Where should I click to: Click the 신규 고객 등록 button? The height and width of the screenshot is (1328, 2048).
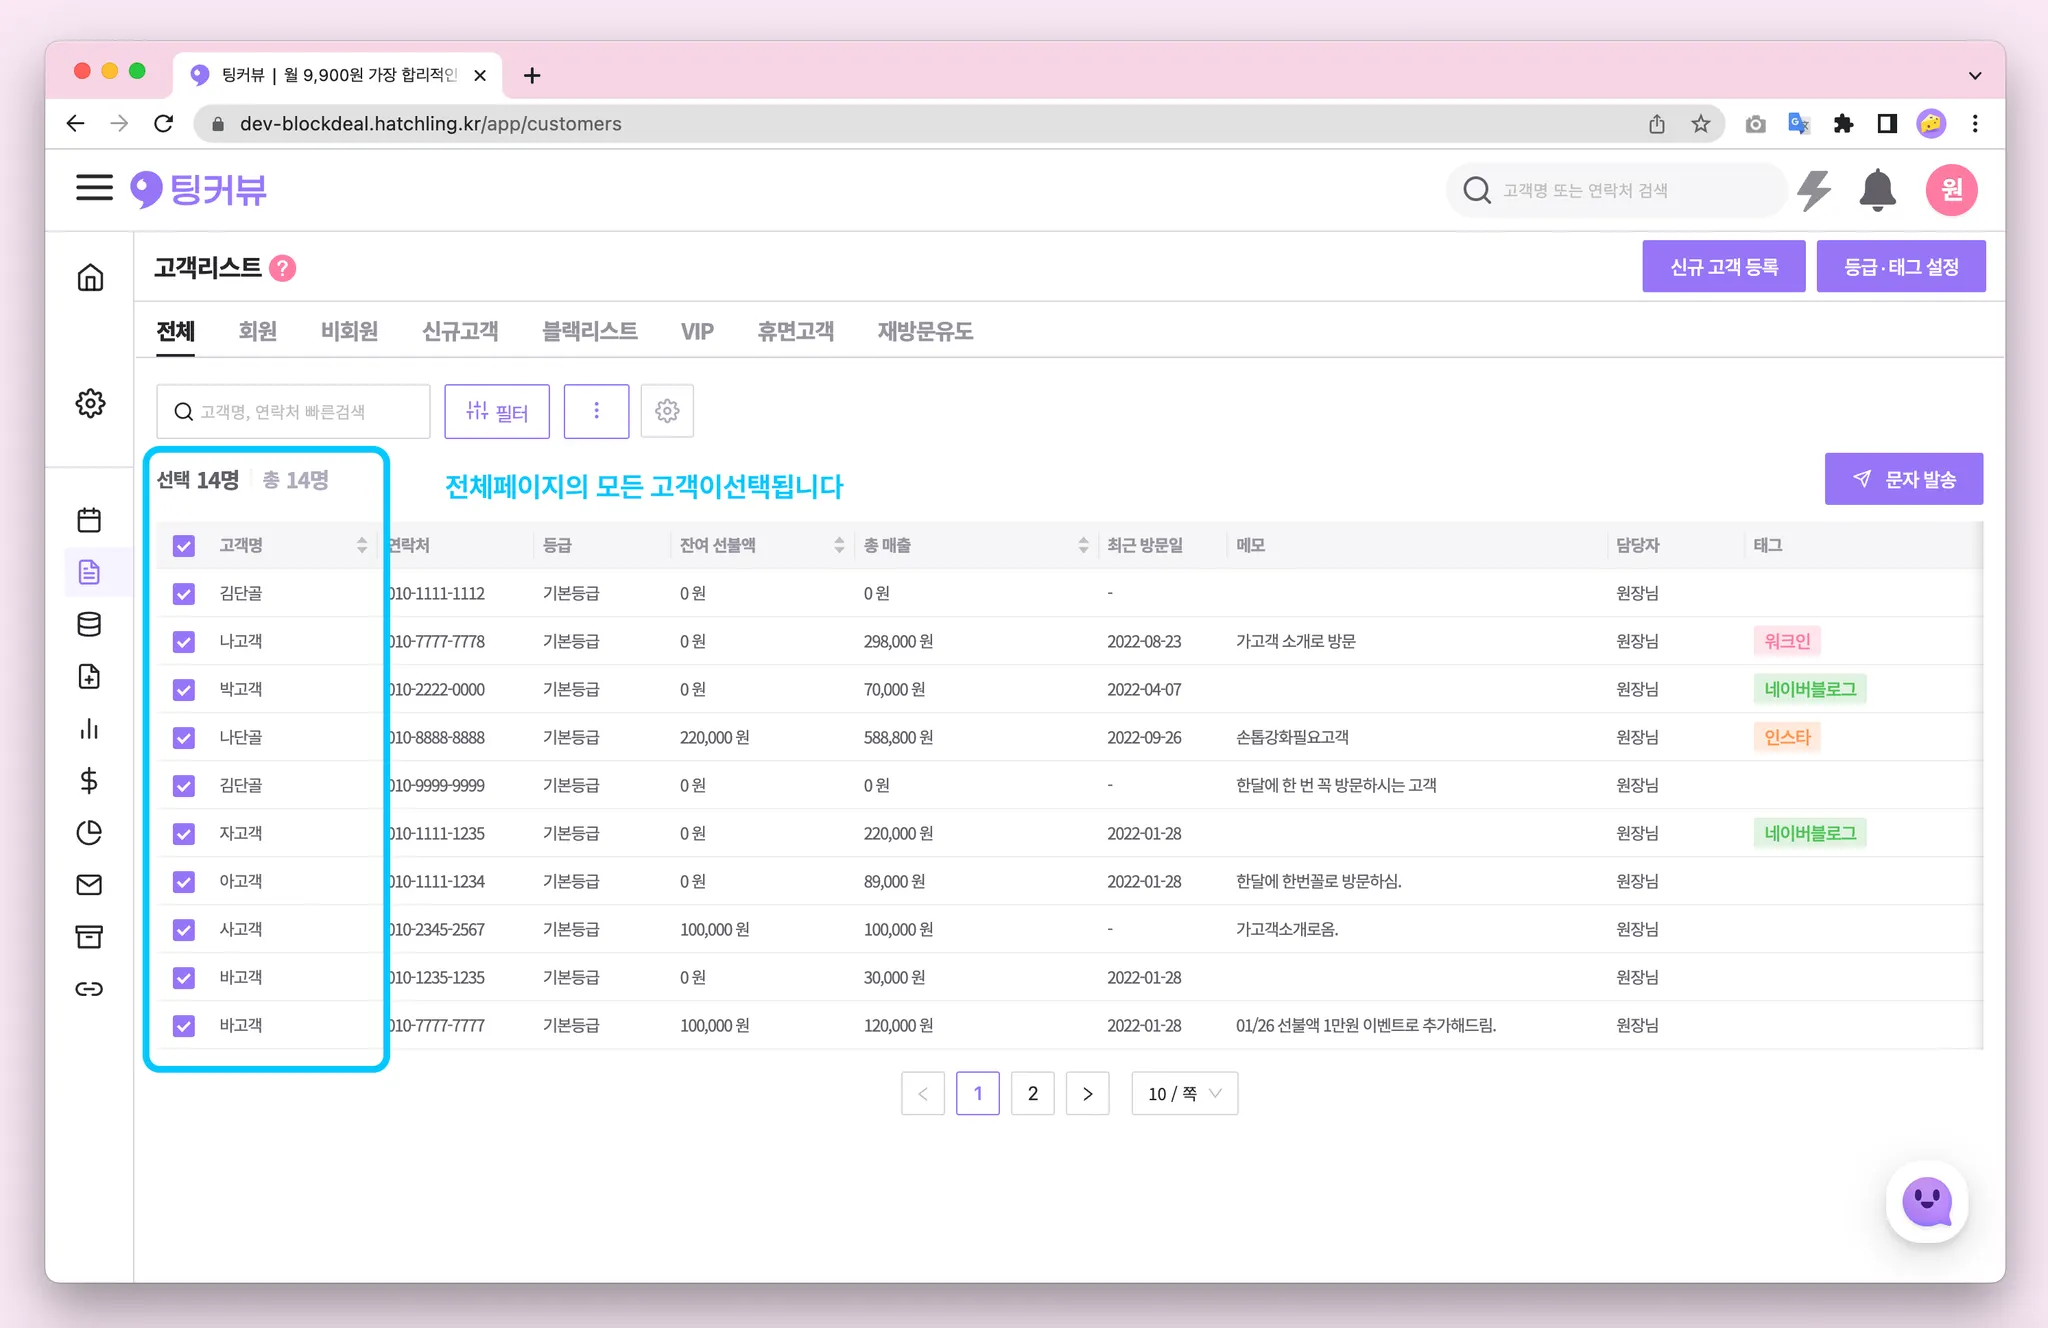(1723, 267)
